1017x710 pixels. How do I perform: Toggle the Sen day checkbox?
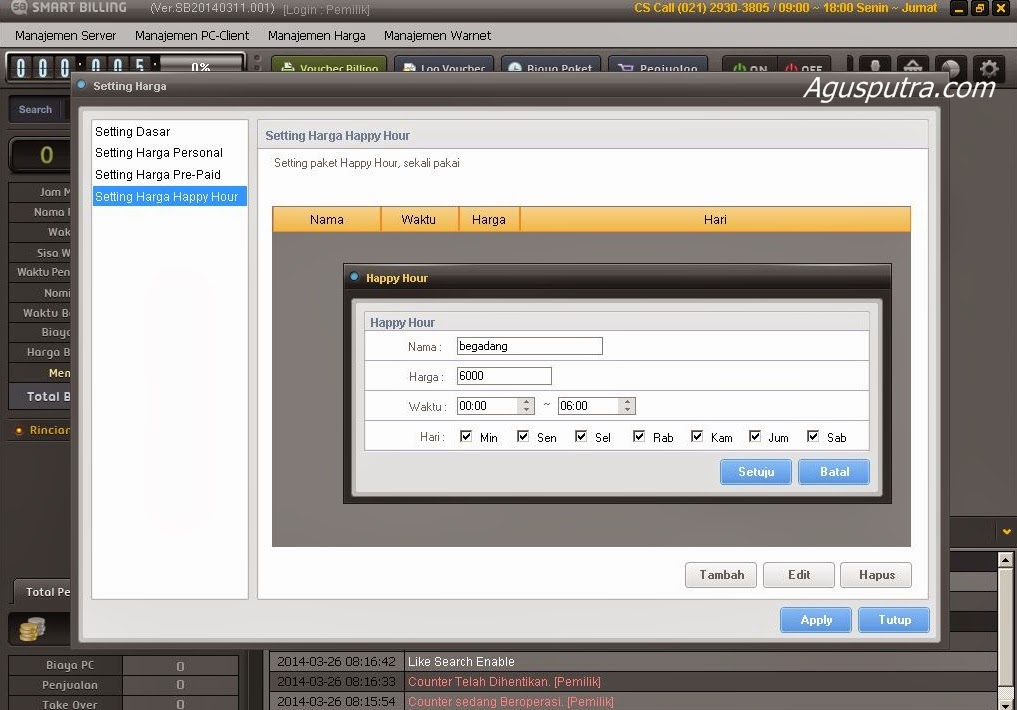coord(523,436)
